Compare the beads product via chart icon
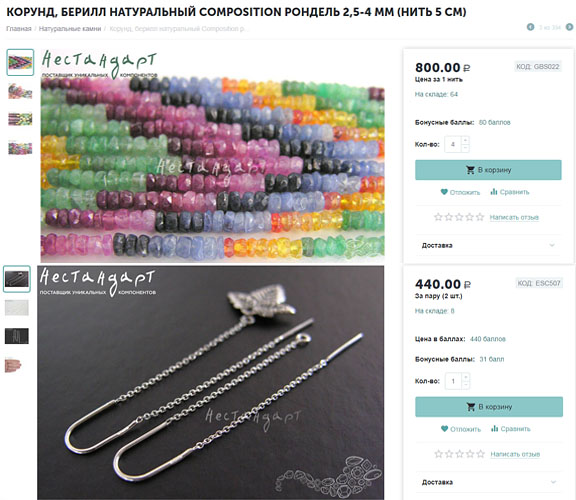Screen dimensions: 576x500 click(x=494, y=192)
